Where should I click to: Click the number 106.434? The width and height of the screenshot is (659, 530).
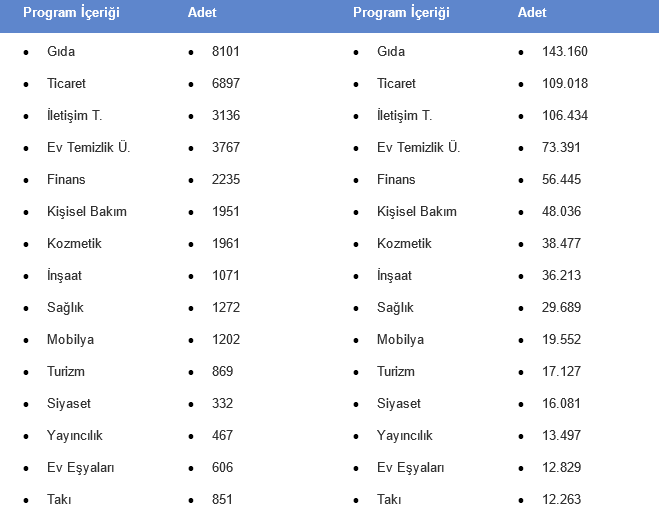[x=565, y=115]
